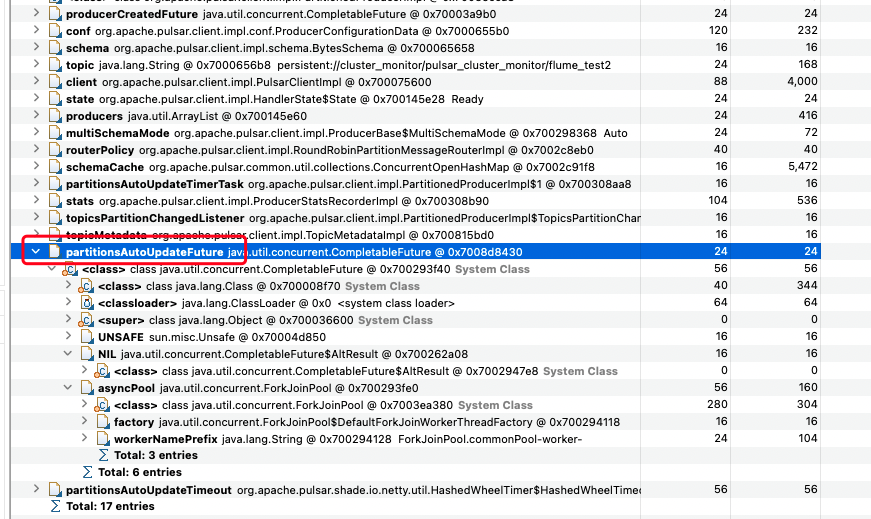
Task: Click the <system class loader> label
Action: [x=396, y=303]
